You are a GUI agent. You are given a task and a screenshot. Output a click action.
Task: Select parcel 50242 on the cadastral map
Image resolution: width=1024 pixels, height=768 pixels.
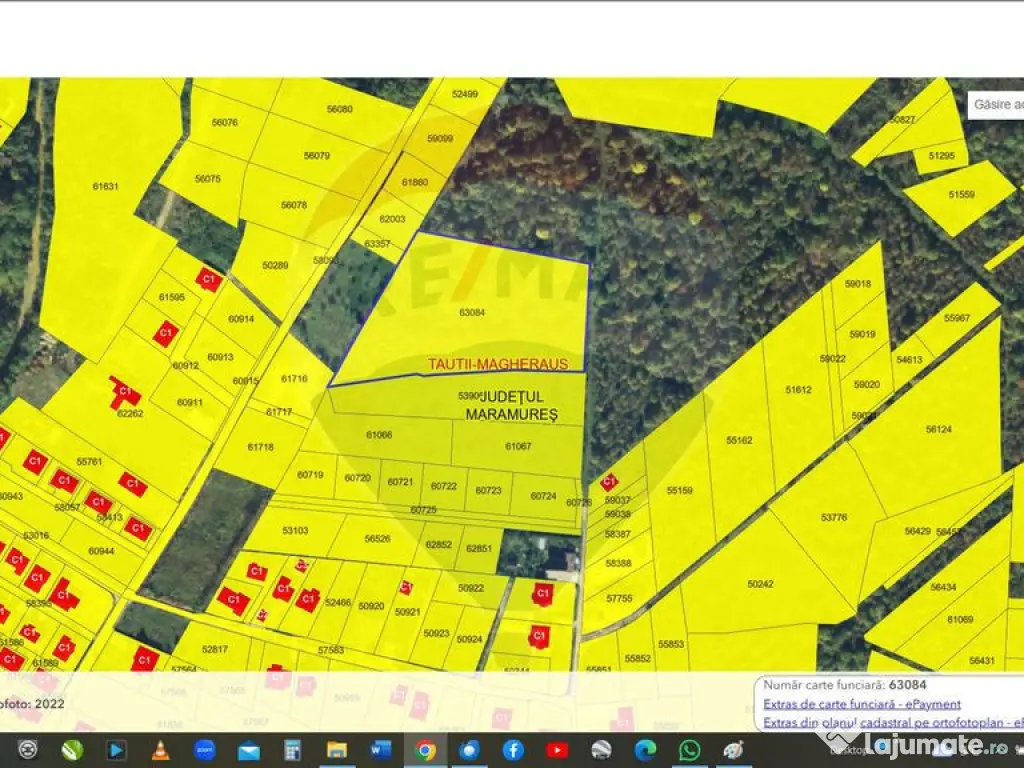pos(760,584)
